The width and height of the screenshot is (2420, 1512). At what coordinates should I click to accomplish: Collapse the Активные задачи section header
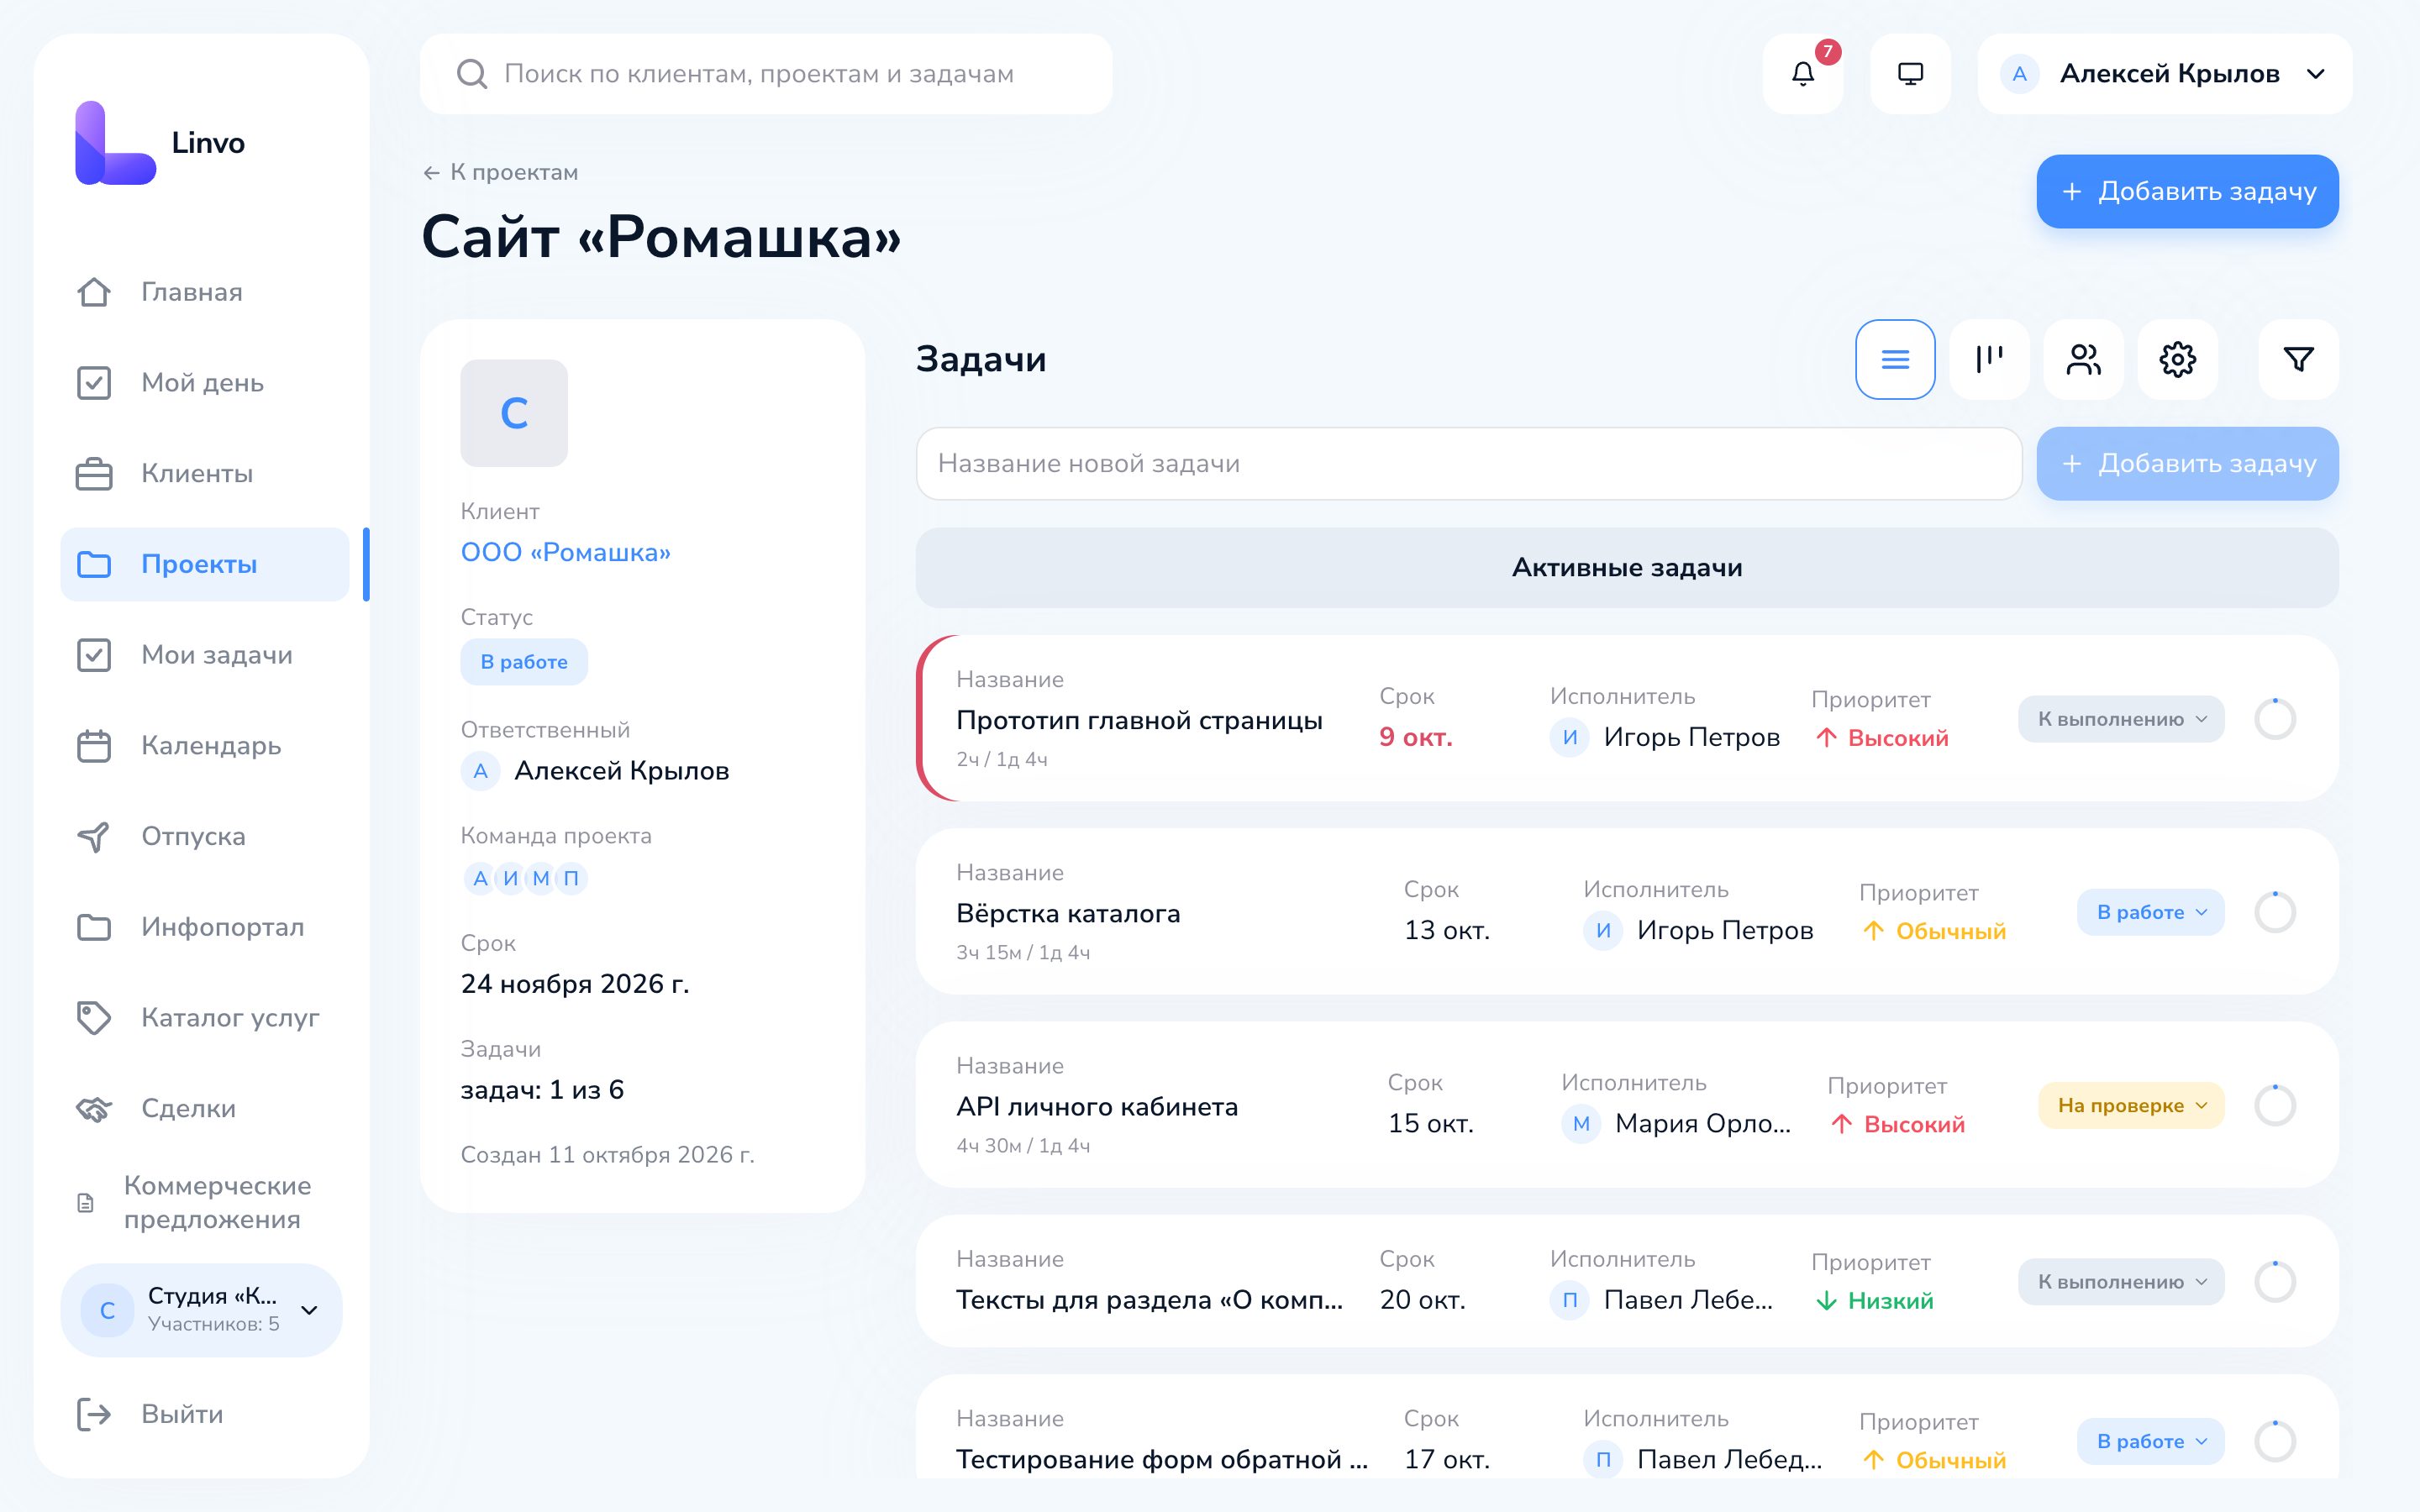[1627, 568]
